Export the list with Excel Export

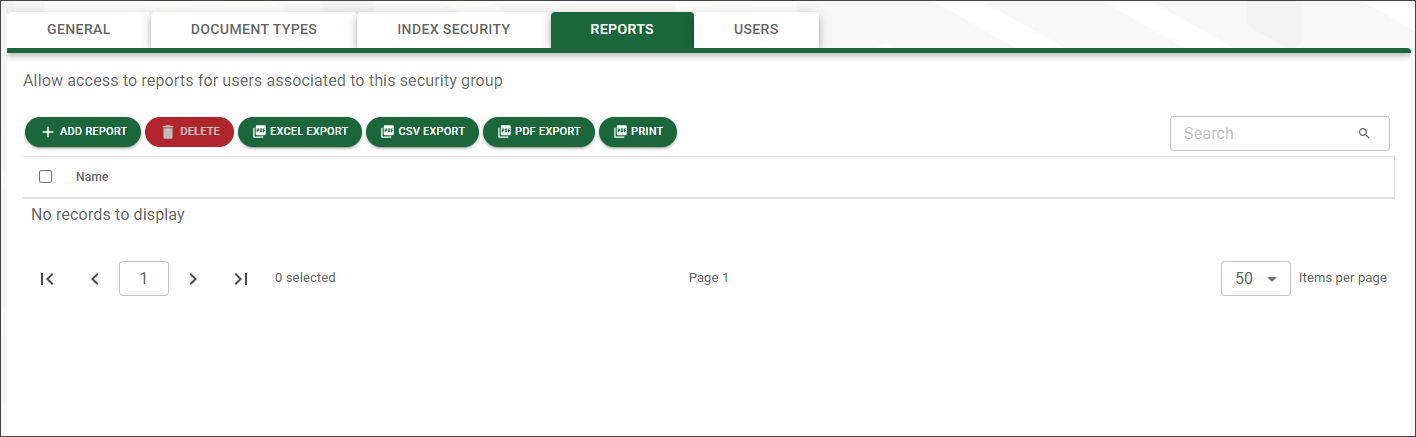point(300,132)
